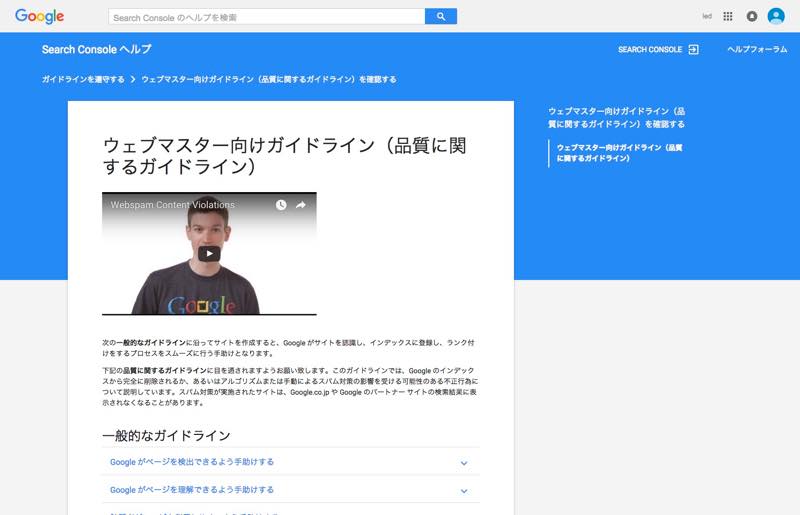Expand the Googleがページを検出できるよう手助けする section chevron
800x515 pixels.
464,463
